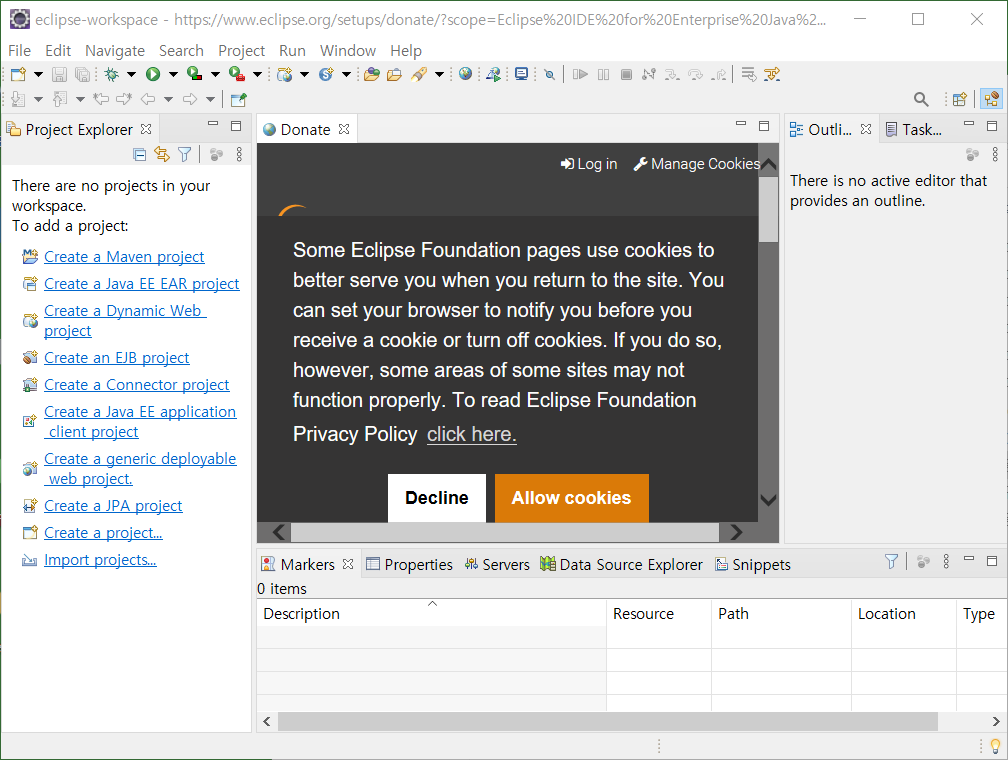Image resolution: width=1008 pixels, height=760 pixels.
Task: Toggle Link with Editor in Project Explorer
Action: pos(162,154)
